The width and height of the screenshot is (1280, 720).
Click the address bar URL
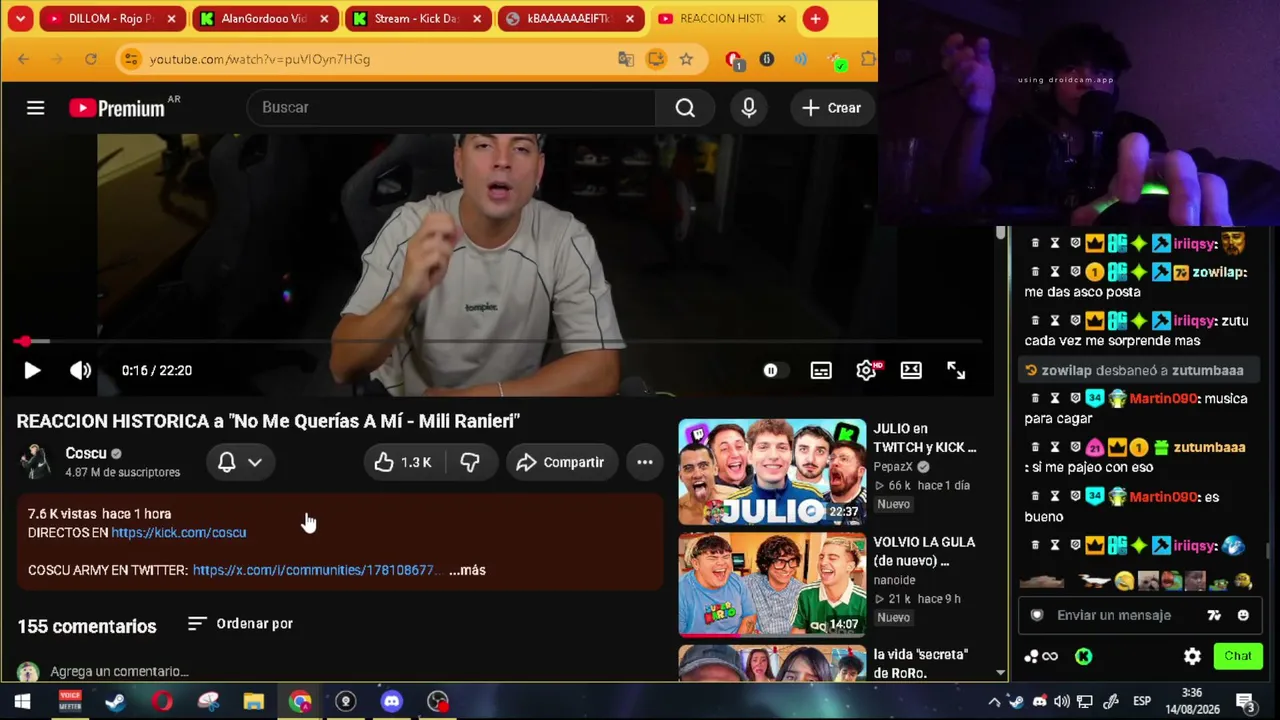[x=260, y=59]
